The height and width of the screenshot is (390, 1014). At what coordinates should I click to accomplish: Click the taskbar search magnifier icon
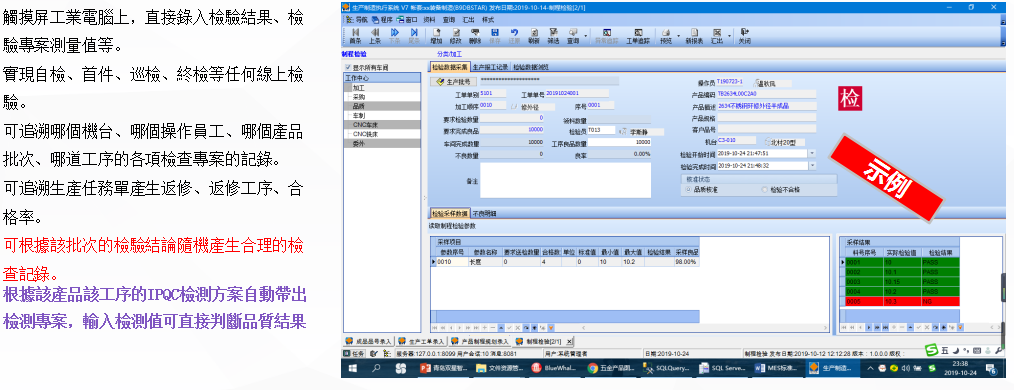pyautogui.click(x=376, y=368)
